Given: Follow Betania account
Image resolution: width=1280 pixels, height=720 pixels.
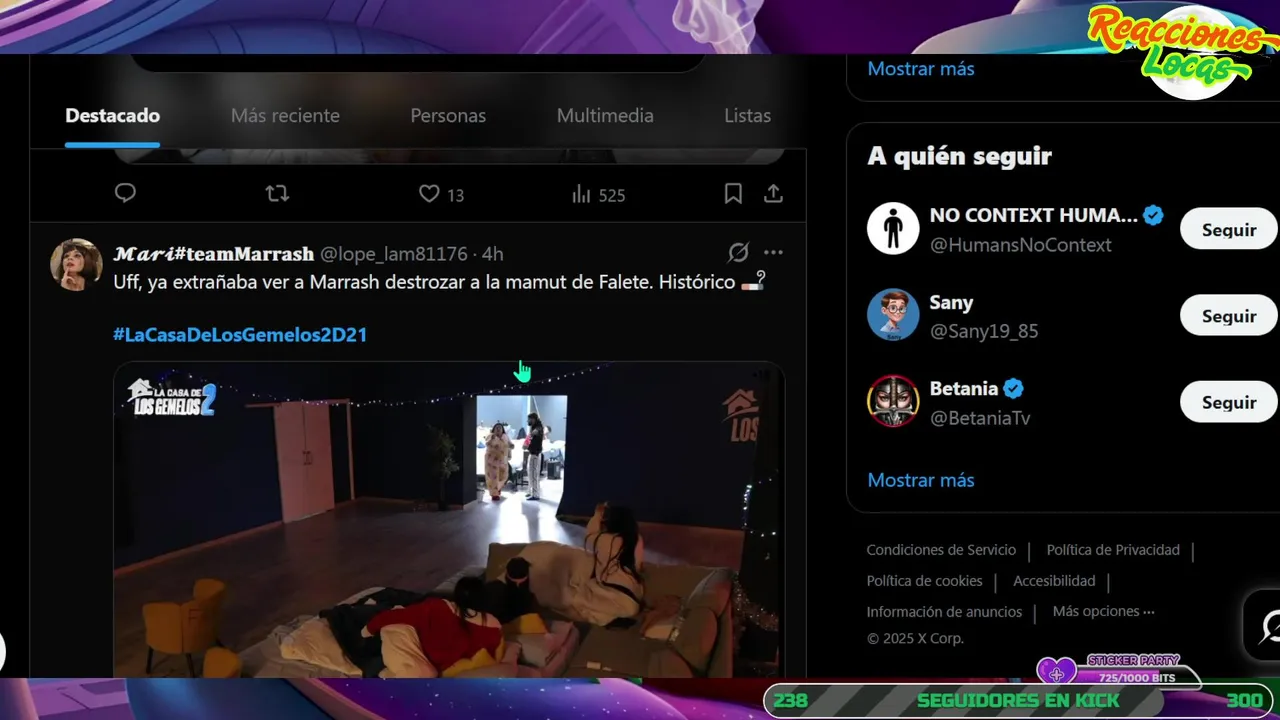Looking at the screenshot, I should click(1229, 402).
